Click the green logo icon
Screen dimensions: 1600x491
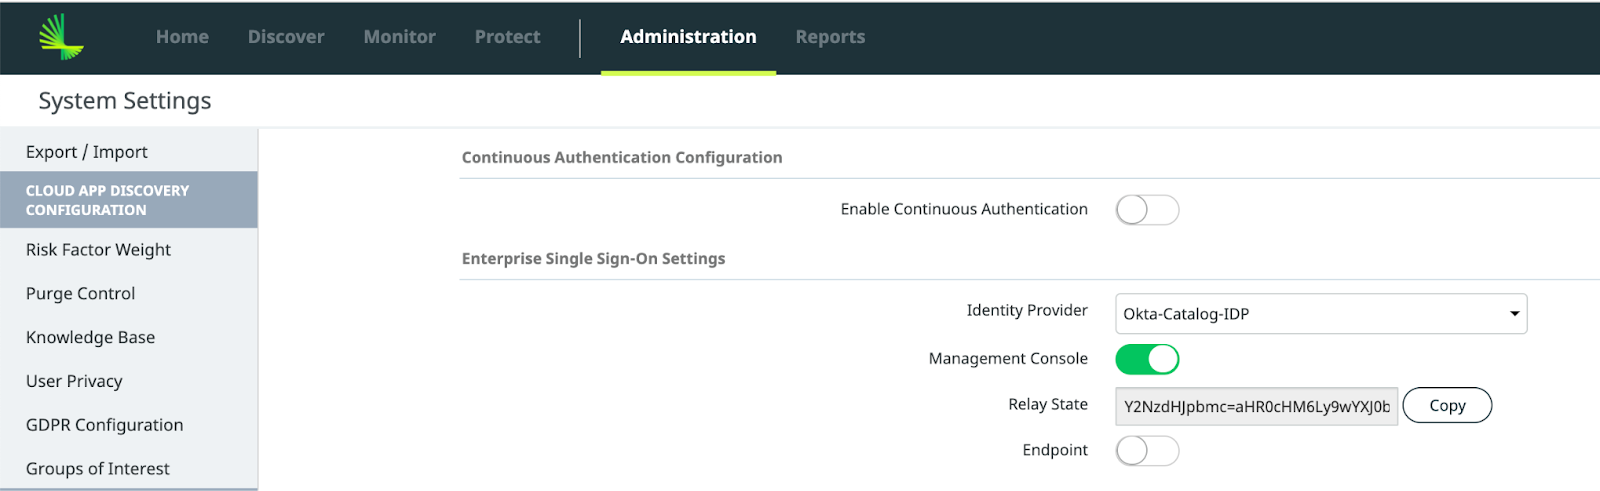click(x=61, y=37)
